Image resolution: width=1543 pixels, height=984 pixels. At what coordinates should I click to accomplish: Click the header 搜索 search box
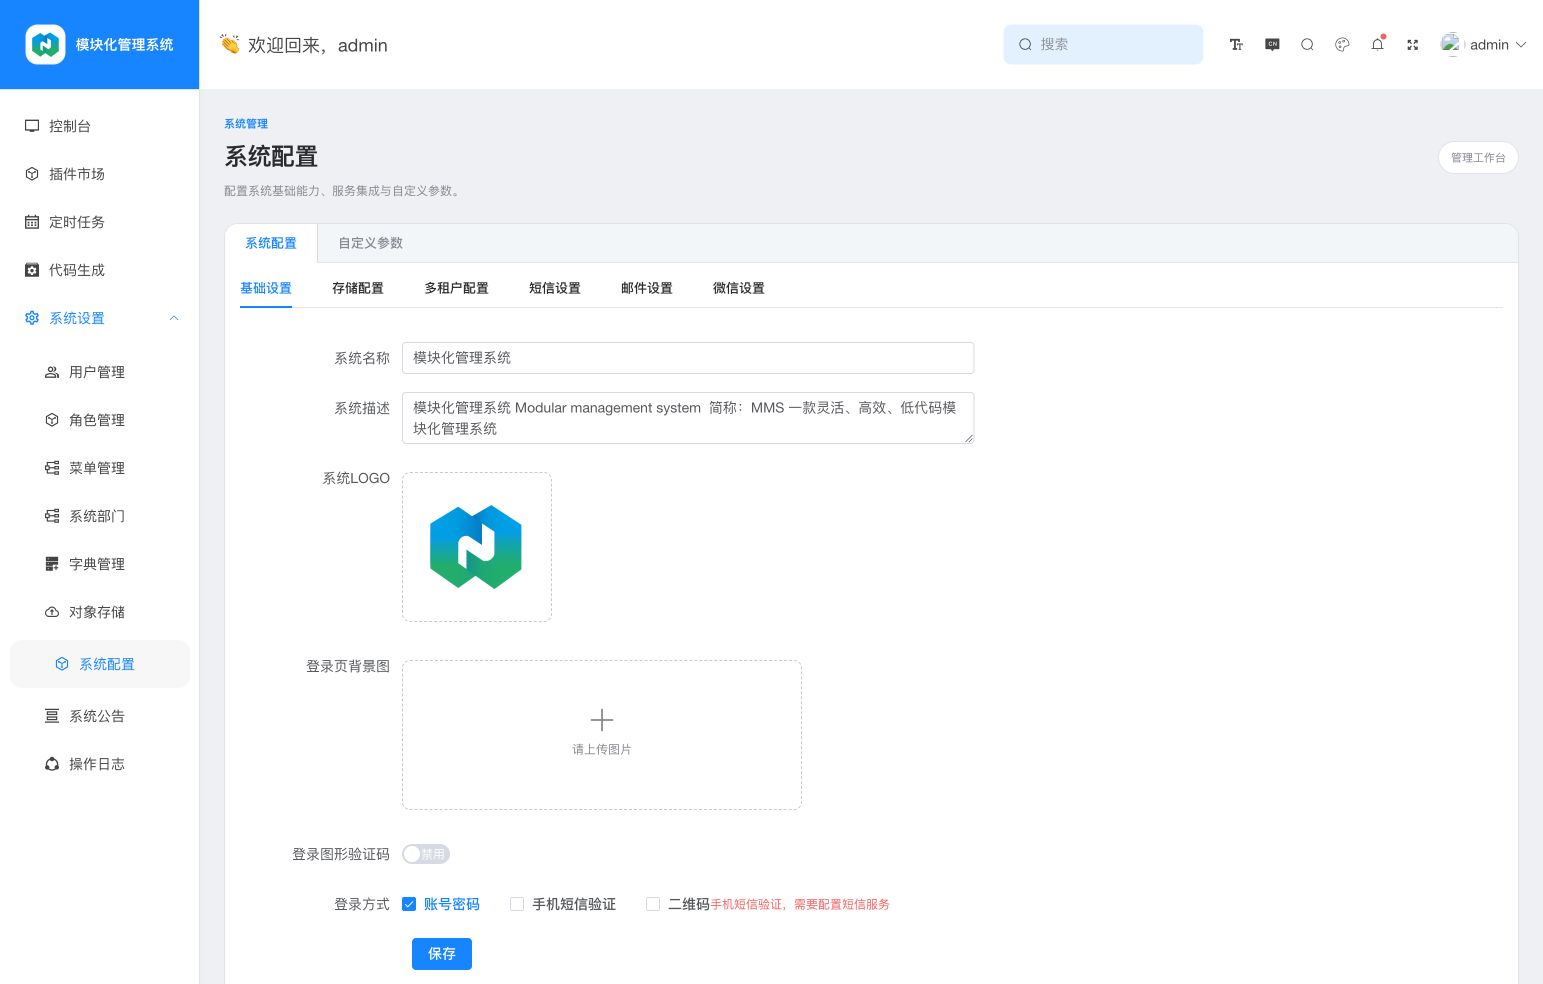coord(1103,45)
